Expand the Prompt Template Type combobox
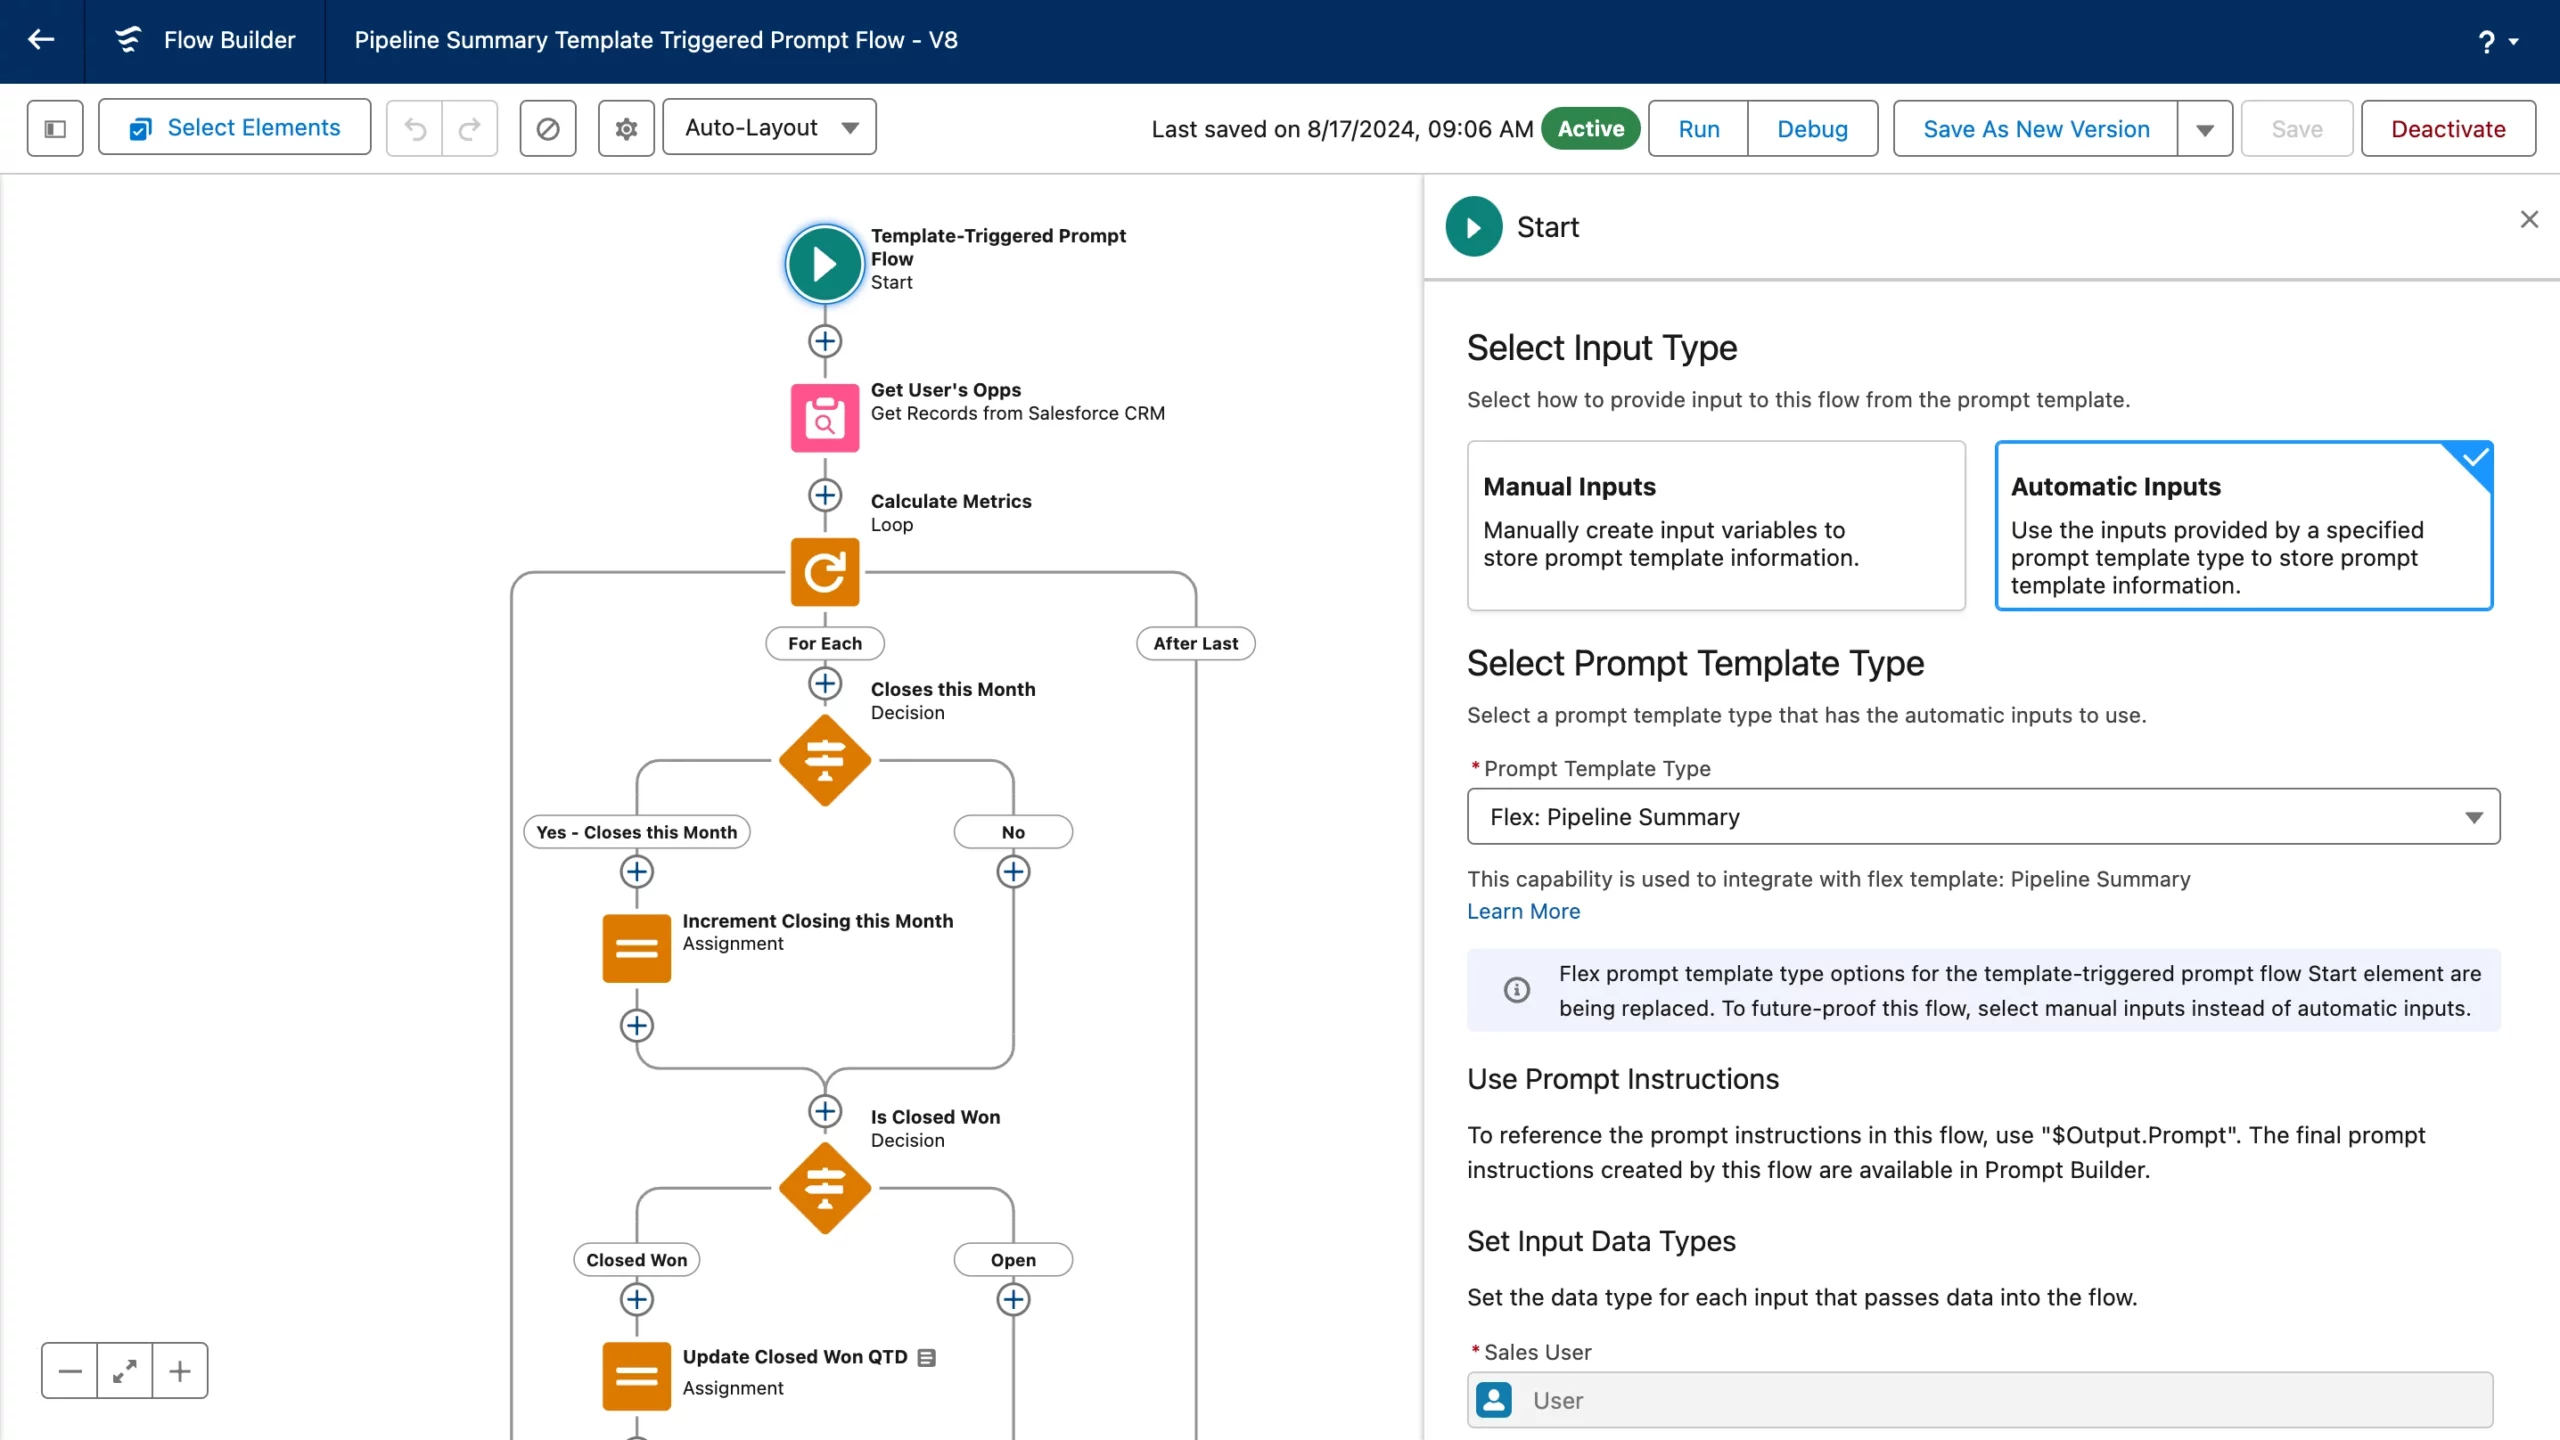2560x1440 pixels. [1982, 817]
